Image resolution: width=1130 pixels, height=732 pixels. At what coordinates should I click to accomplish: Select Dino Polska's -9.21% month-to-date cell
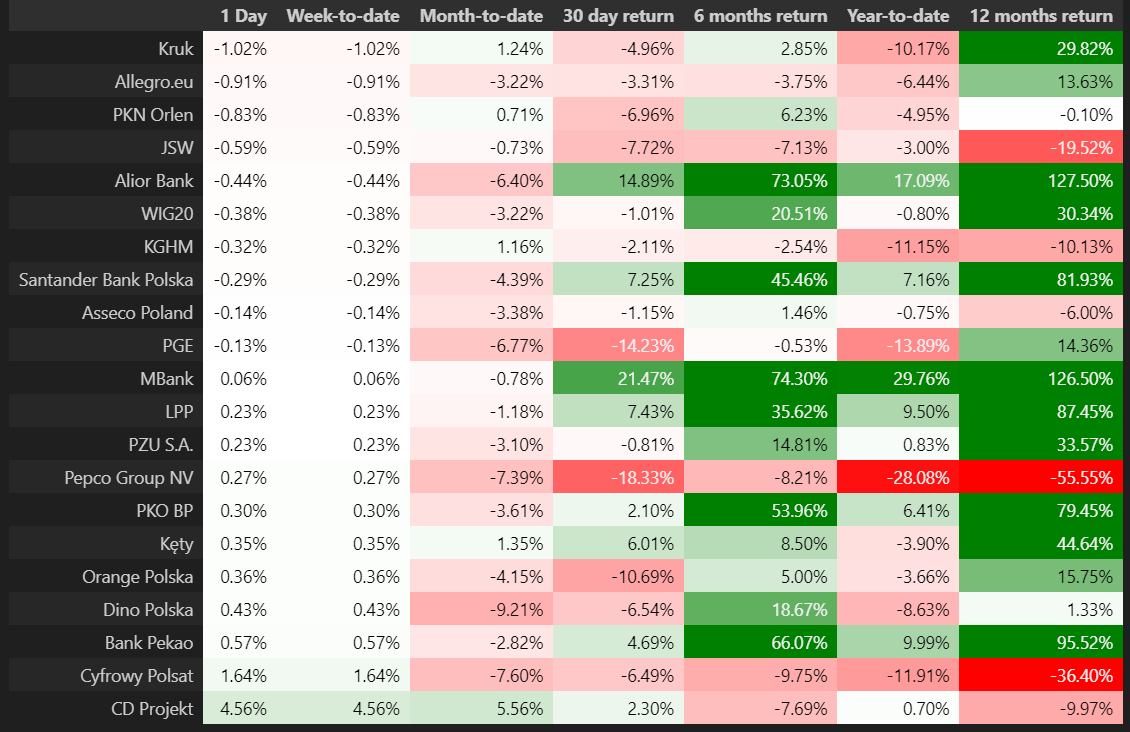481,610
